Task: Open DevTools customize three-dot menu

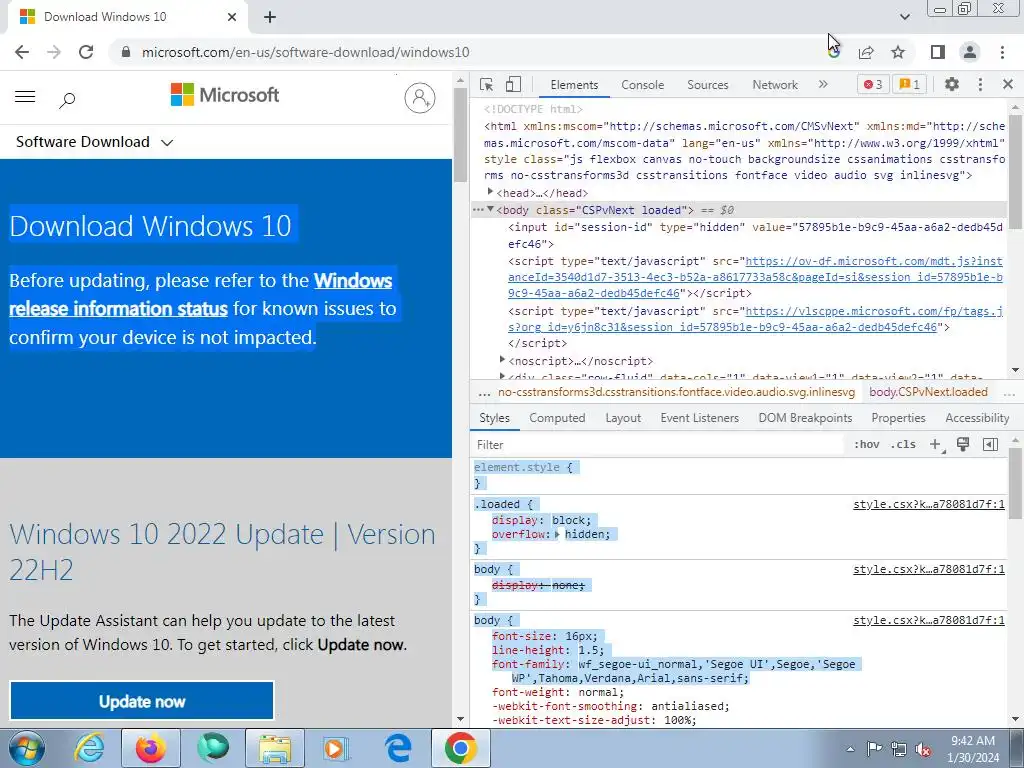Action: [x=980, y=84]
